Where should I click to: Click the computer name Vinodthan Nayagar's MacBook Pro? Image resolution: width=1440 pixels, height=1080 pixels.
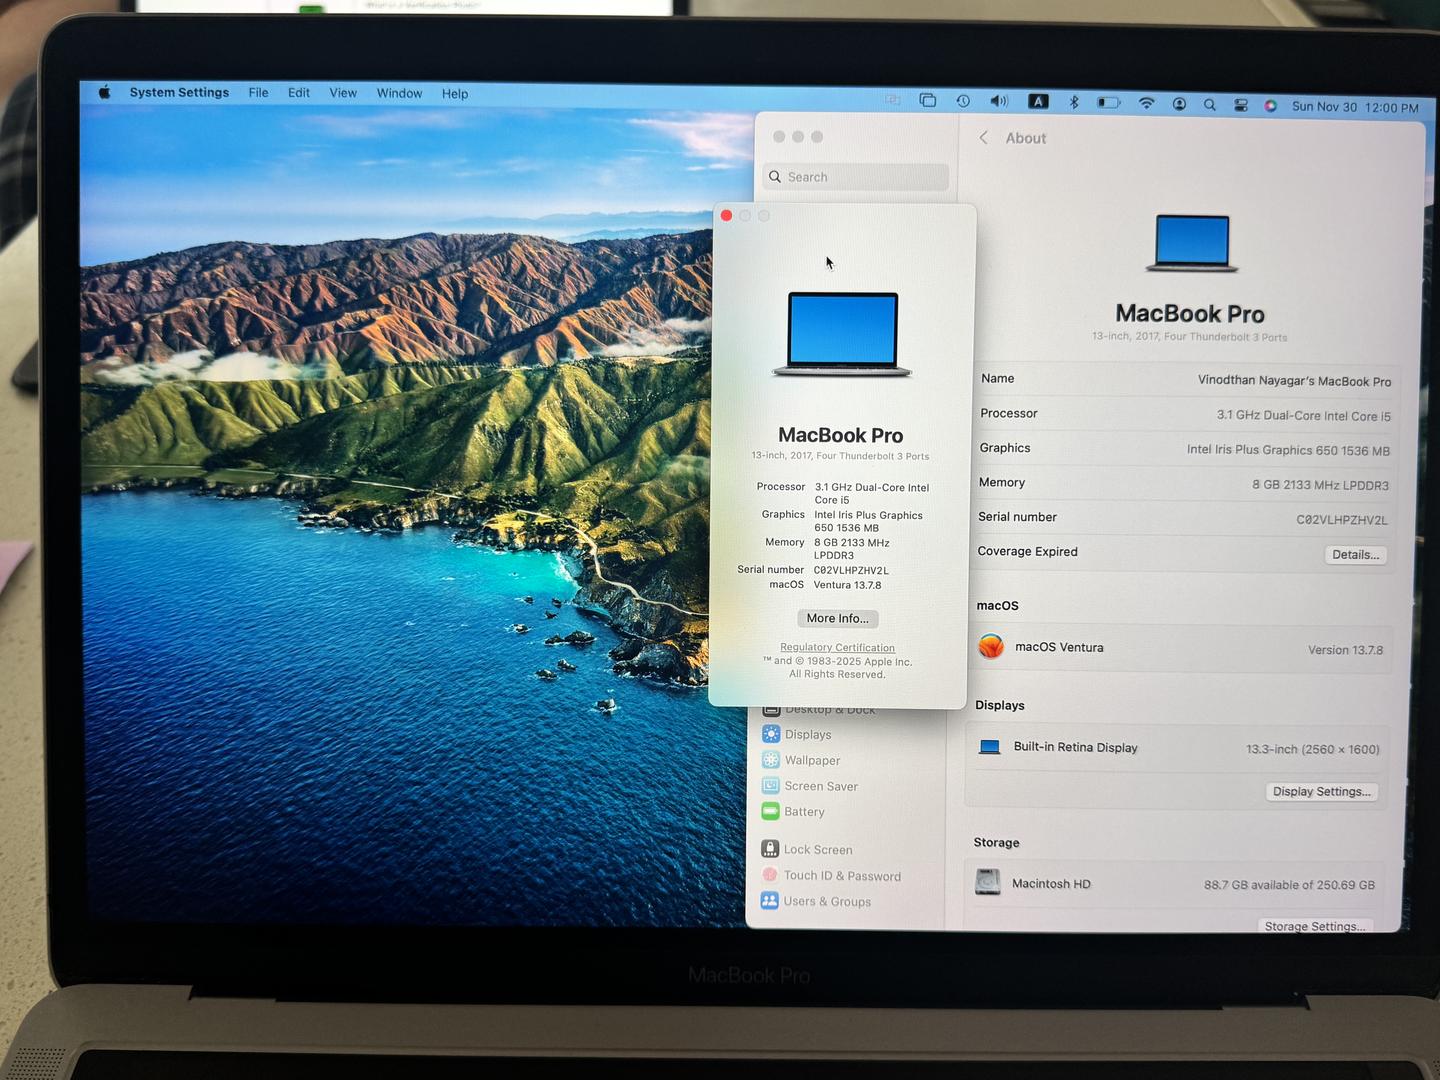(x=1294, y=381)
